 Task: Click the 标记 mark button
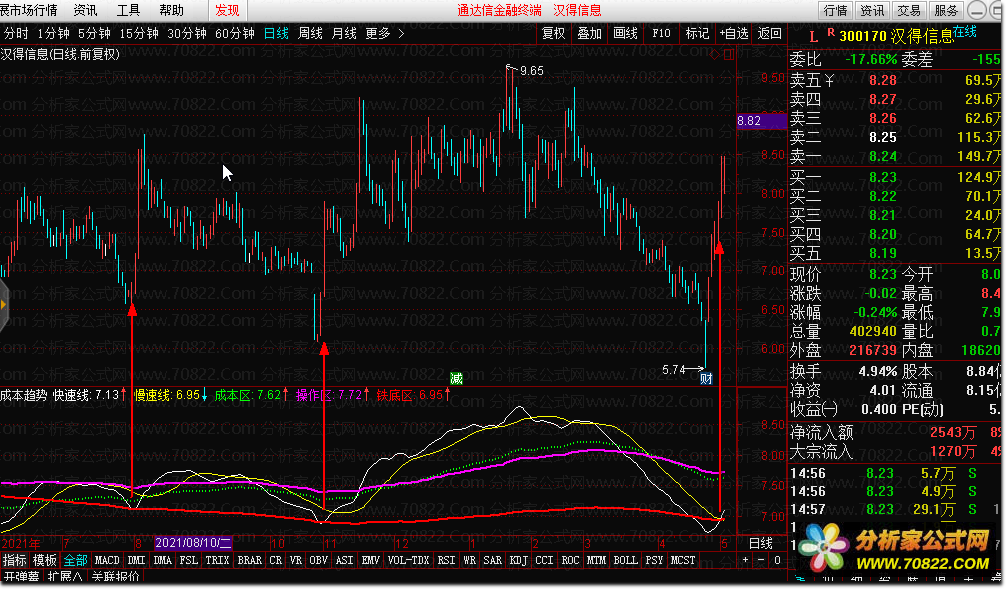point(697,33)
